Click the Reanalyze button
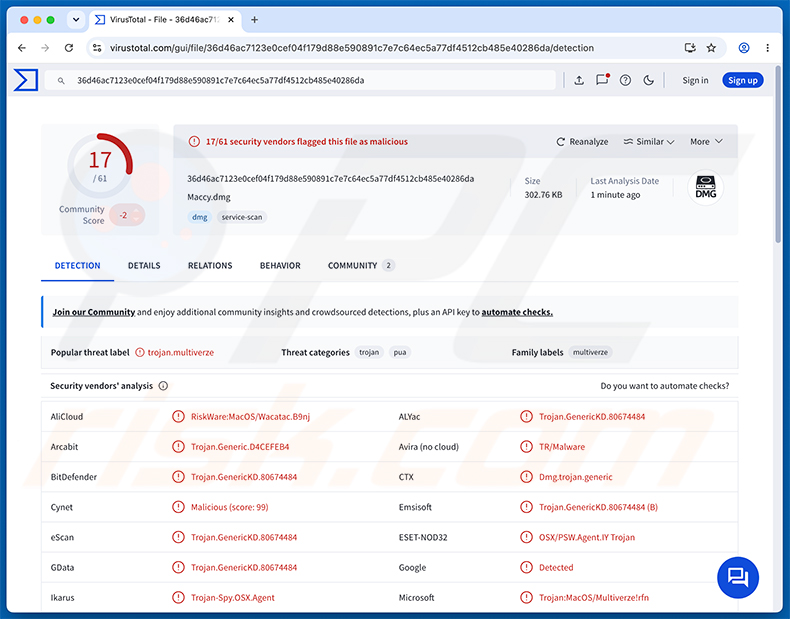 point(582,142)
